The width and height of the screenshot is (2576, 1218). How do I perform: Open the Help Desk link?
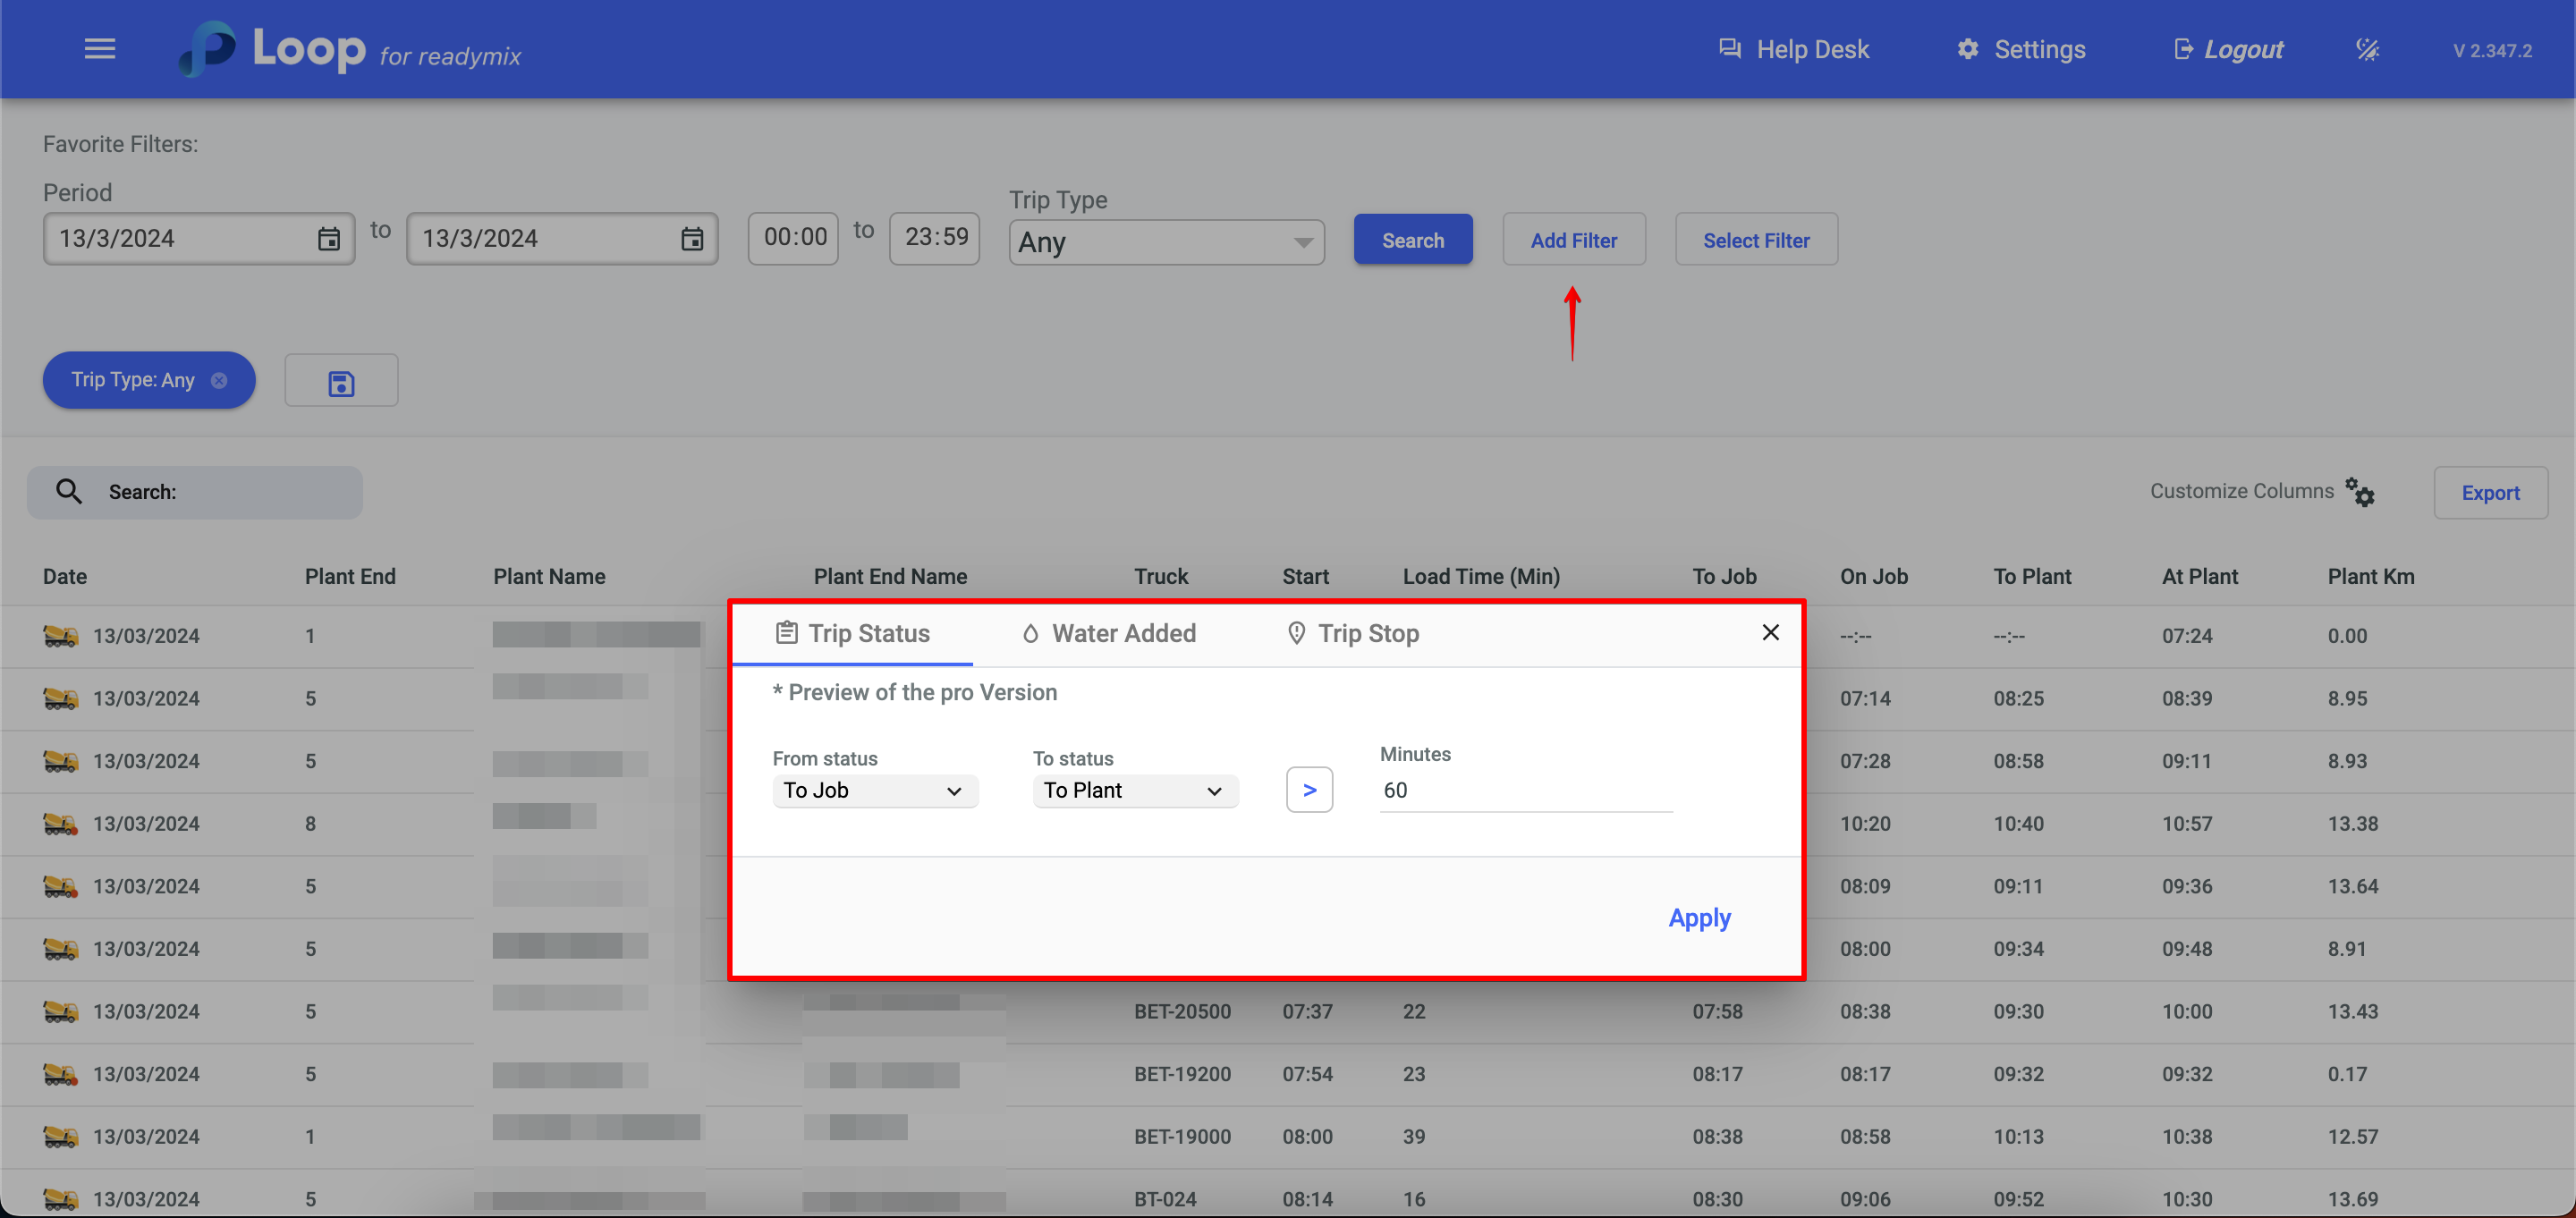tap(1793, 49)
